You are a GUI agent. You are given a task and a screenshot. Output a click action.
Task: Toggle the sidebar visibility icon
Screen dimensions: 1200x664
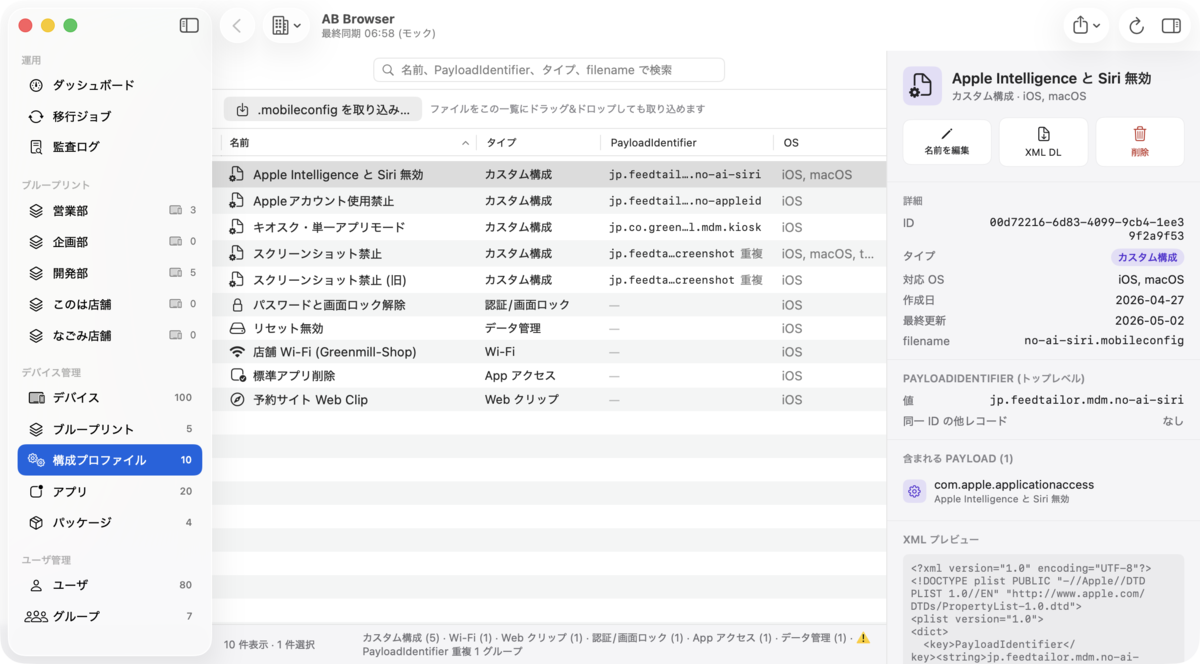click(x=189, y=26)
